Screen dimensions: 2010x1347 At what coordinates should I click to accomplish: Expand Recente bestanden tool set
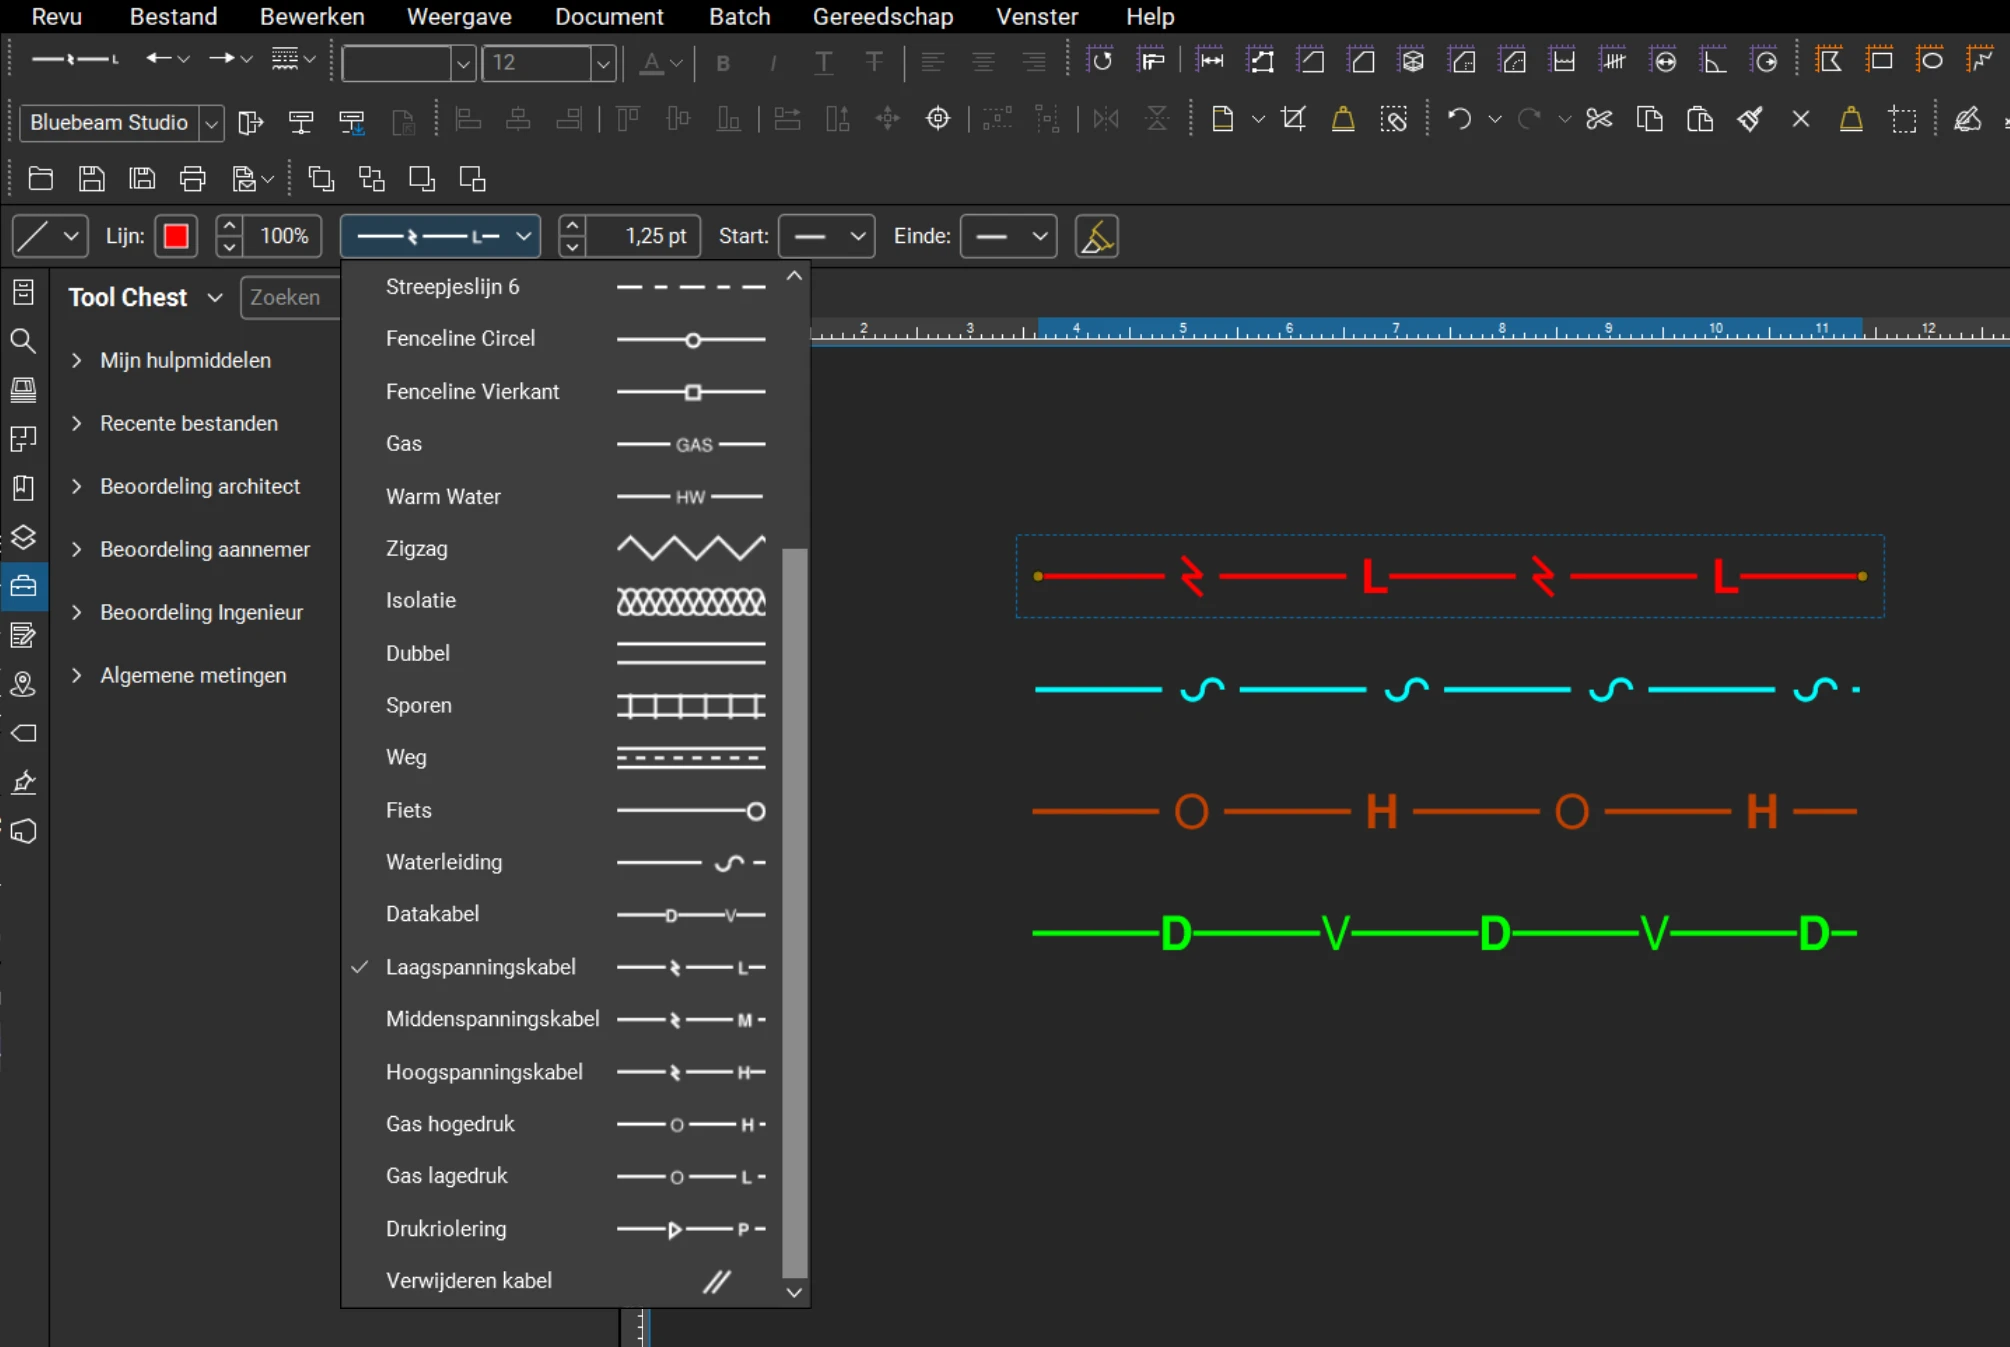point(77,423)
